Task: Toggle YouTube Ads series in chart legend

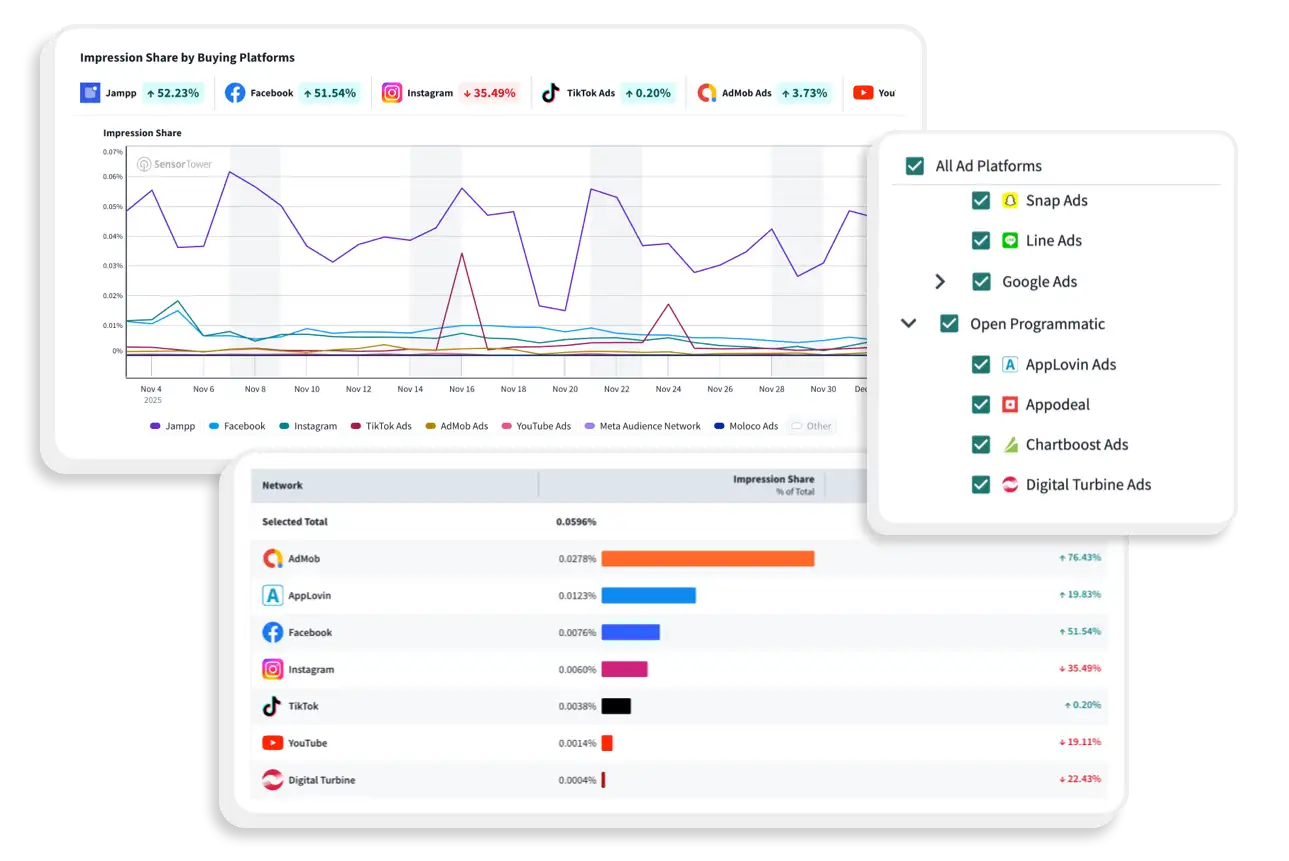Action: click(536, 426)
